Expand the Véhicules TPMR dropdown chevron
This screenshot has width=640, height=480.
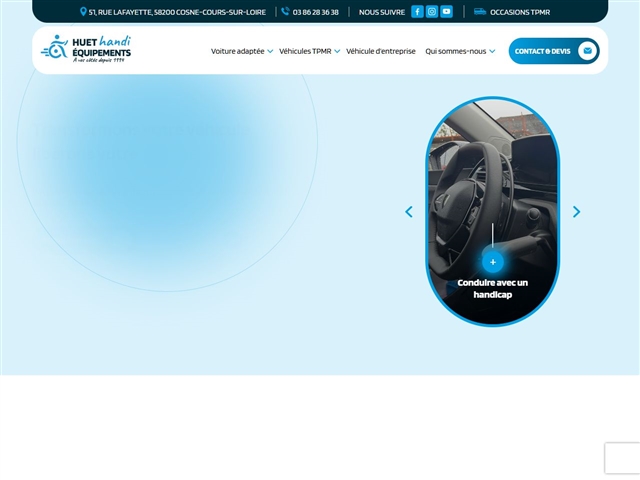click(337, 51)
